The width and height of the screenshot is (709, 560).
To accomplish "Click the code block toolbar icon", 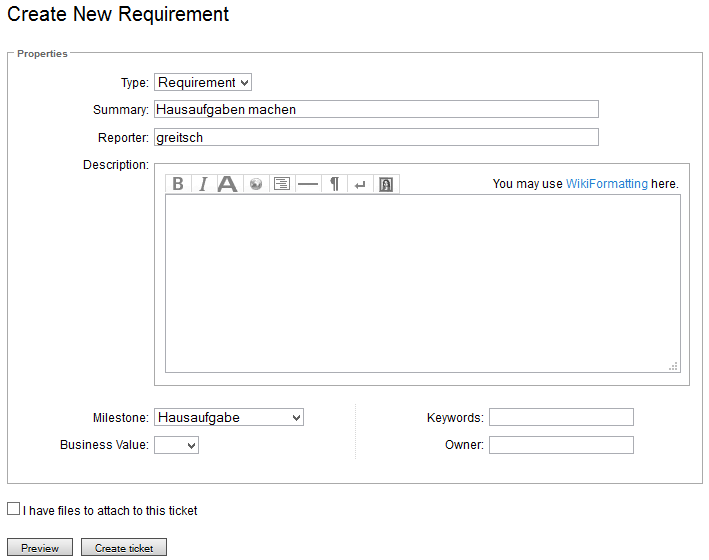I will (282, 184).
